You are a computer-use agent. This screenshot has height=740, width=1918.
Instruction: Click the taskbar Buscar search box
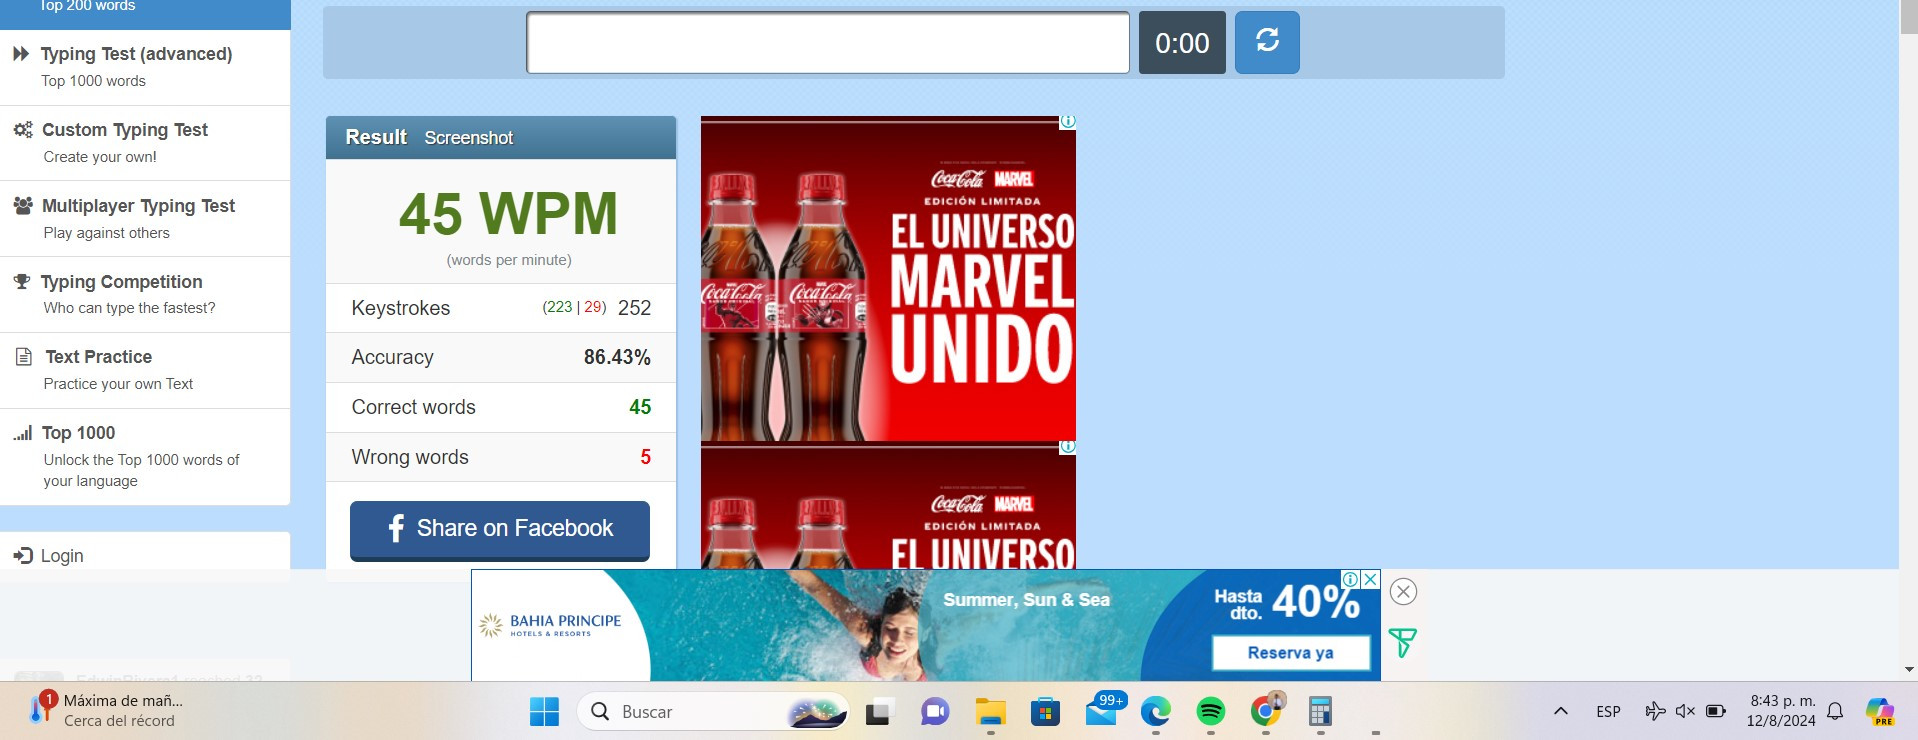coord(713,712)
